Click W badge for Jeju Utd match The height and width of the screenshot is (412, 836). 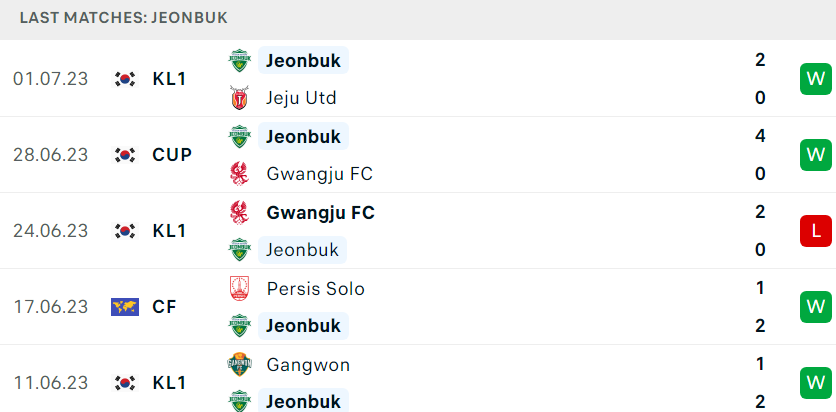tap(816, 79)
